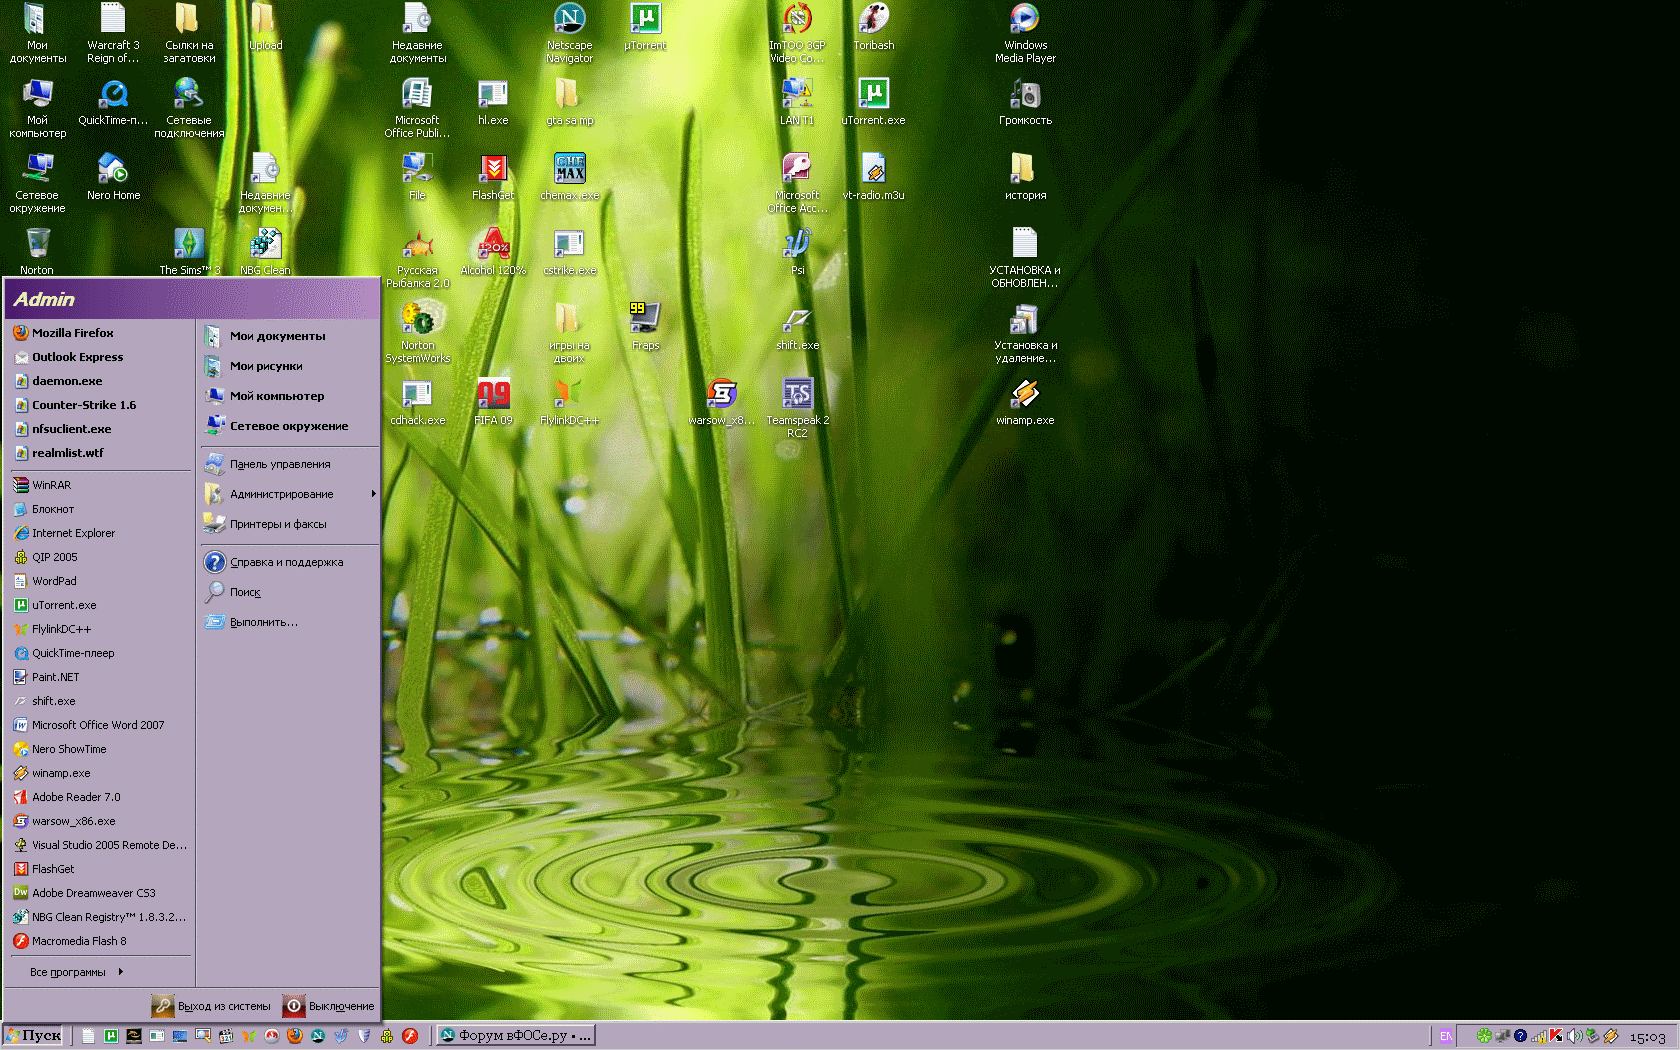
Task: Launch Mozilla Firefox from Start menu
Action: point(72,333)
